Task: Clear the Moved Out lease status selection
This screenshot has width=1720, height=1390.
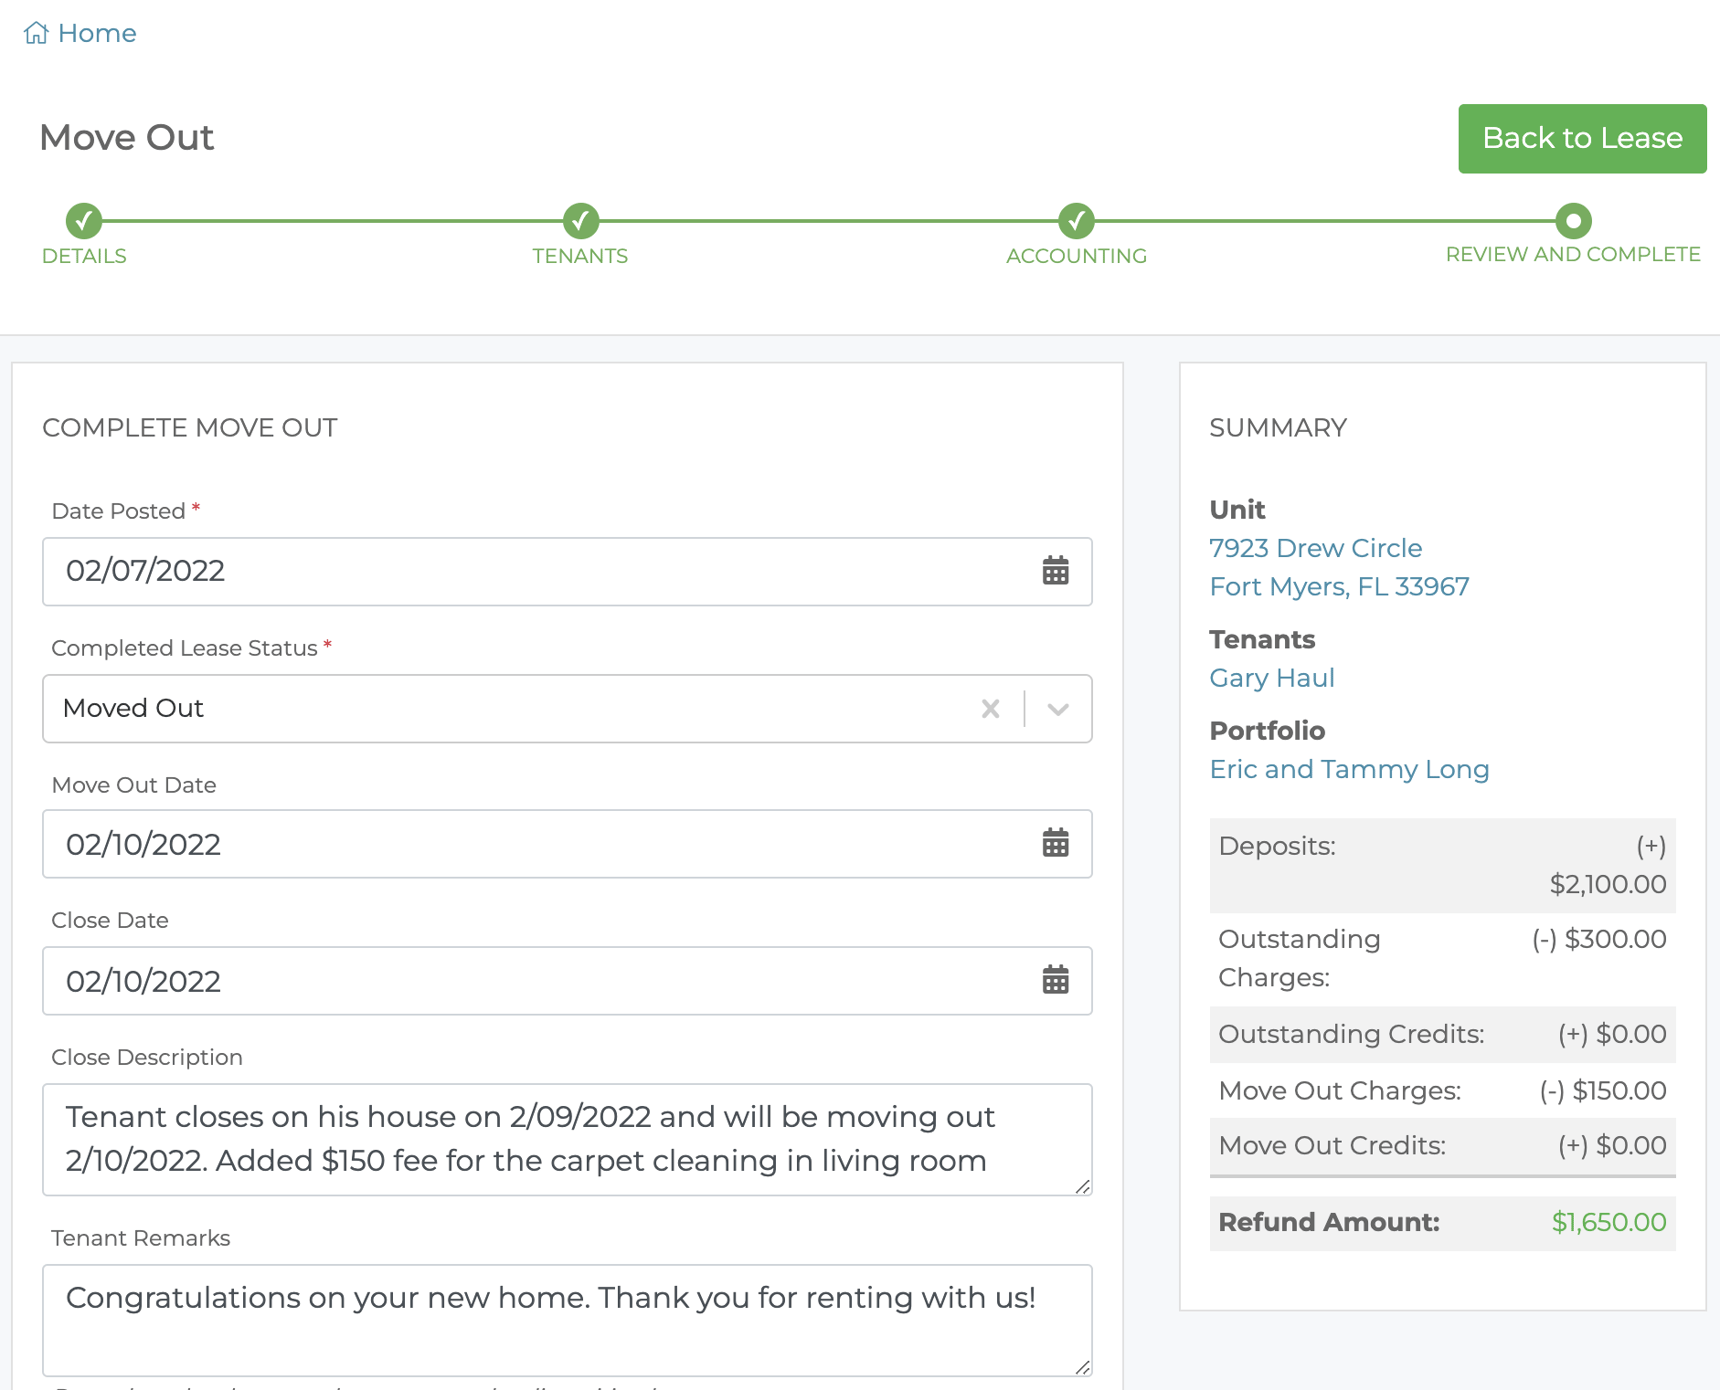Action: pyautogui.click(x=990, y=709)
